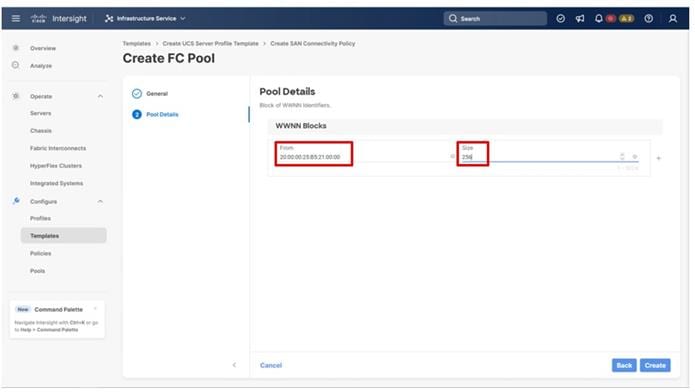Click the Back button
Viewport: 695px width, 392px height.
coord(624,365)
